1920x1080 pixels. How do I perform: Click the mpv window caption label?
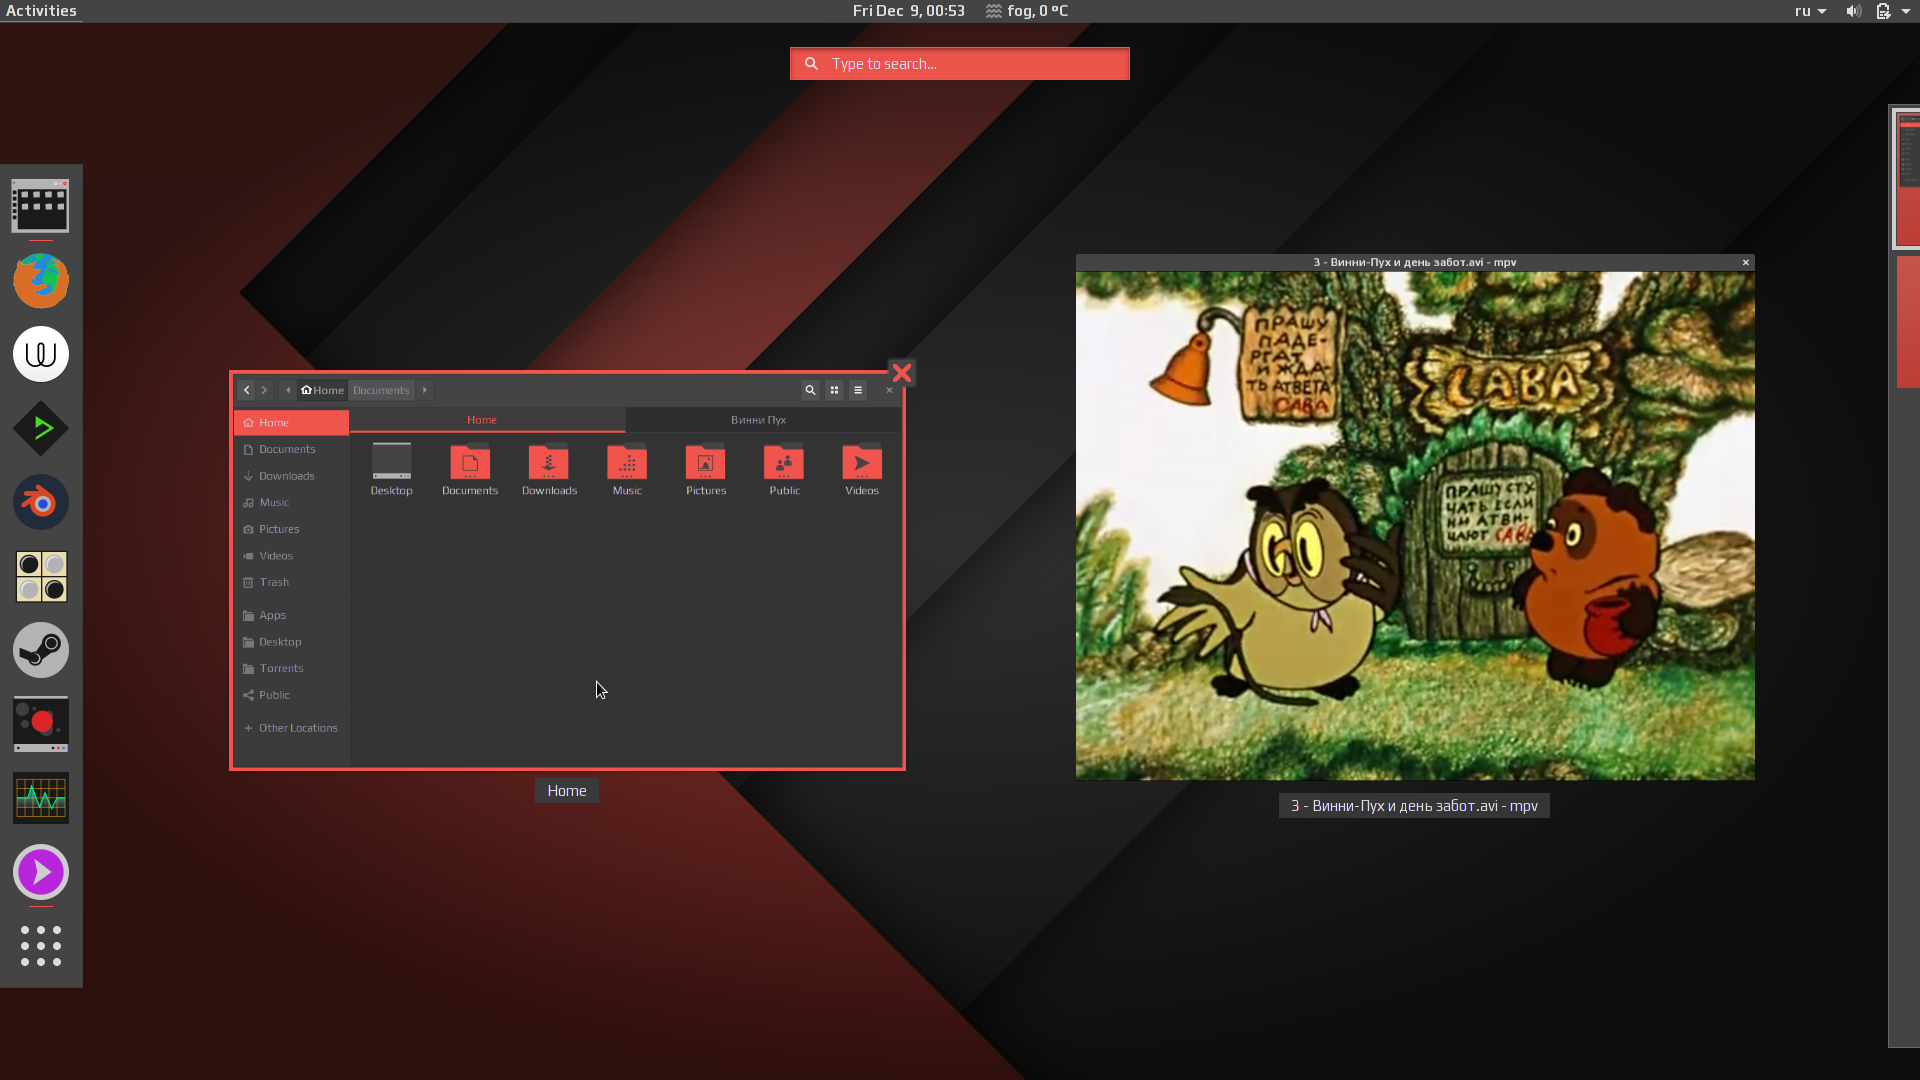[x=1414, y=806]
